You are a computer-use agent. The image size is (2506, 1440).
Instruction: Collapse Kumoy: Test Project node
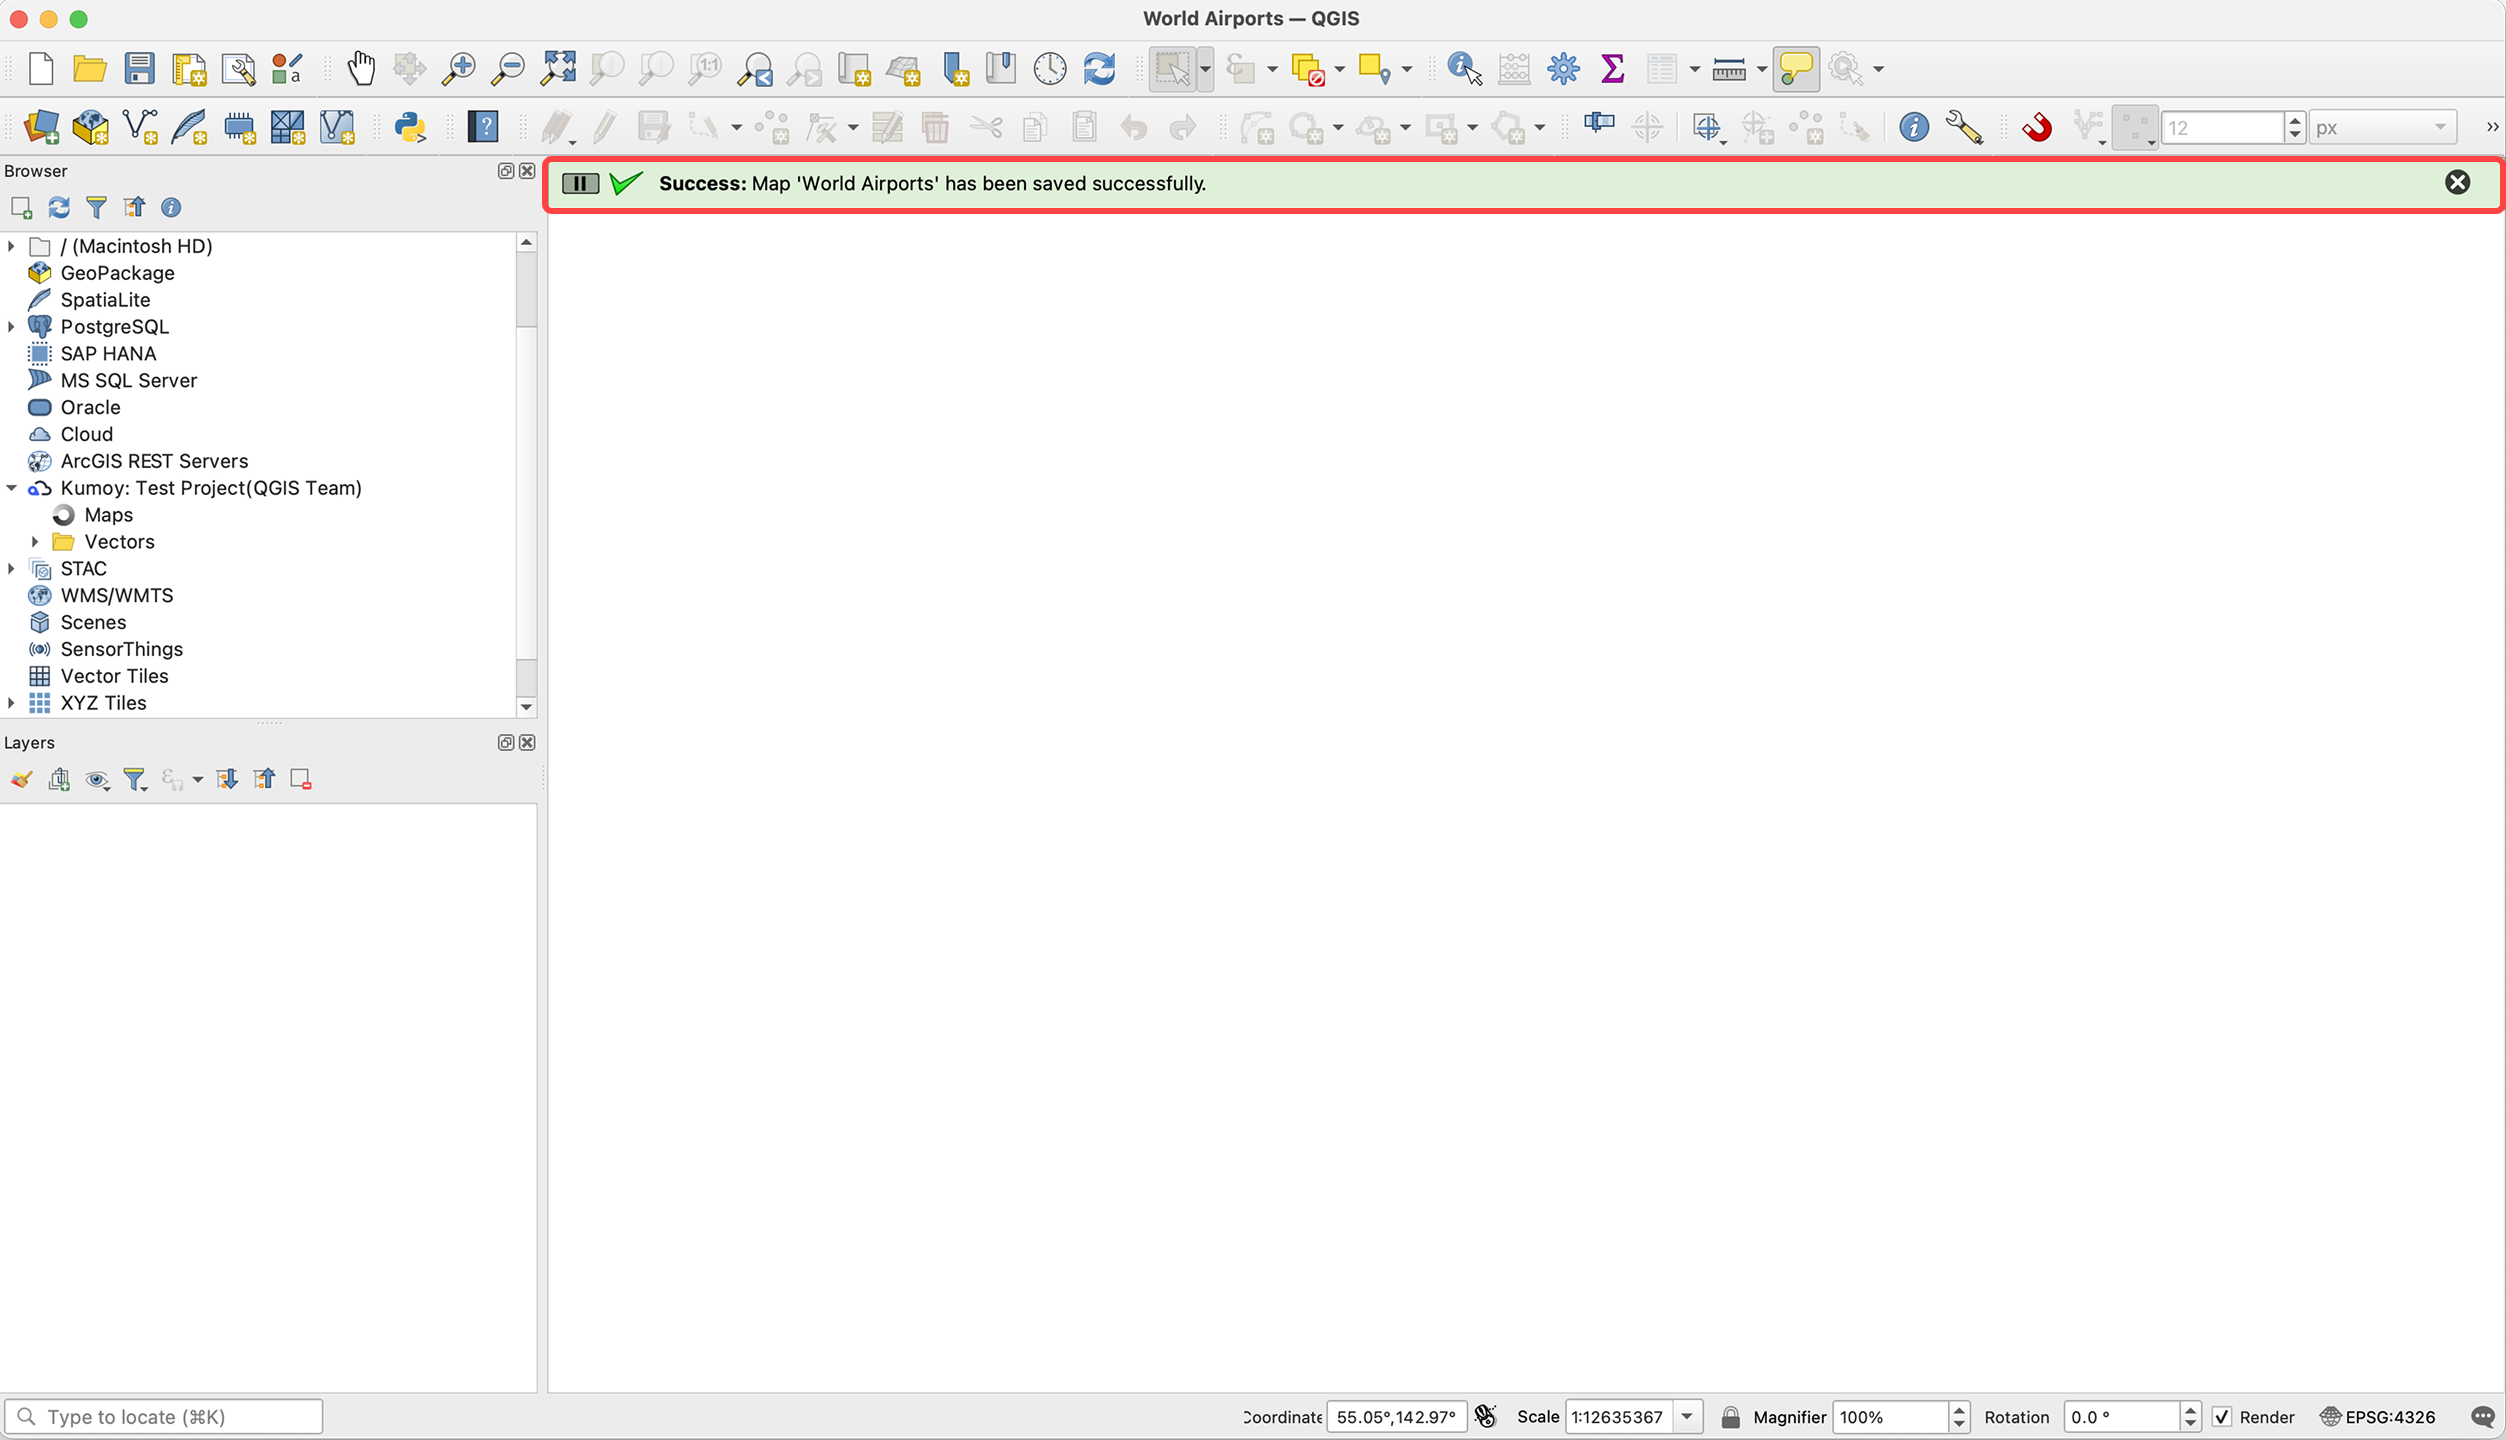coord(11,488)
